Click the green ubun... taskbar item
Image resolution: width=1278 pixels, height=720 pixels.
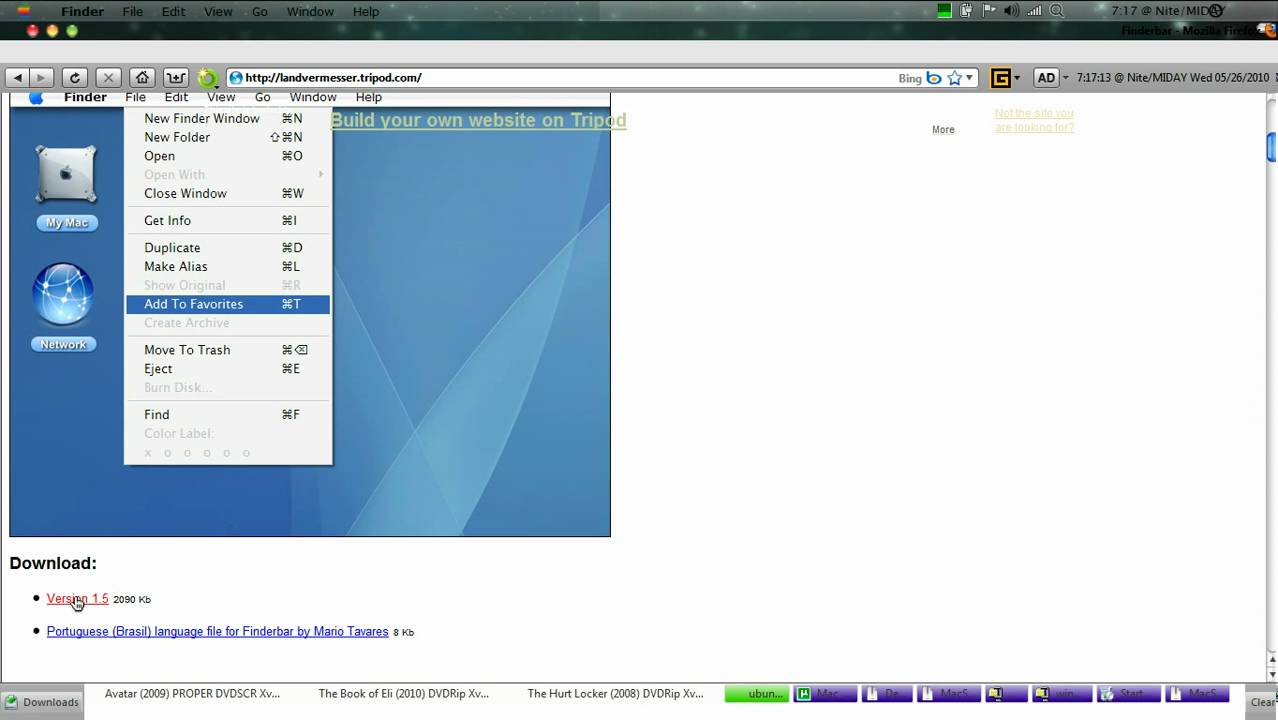click(x=758, y=693)
